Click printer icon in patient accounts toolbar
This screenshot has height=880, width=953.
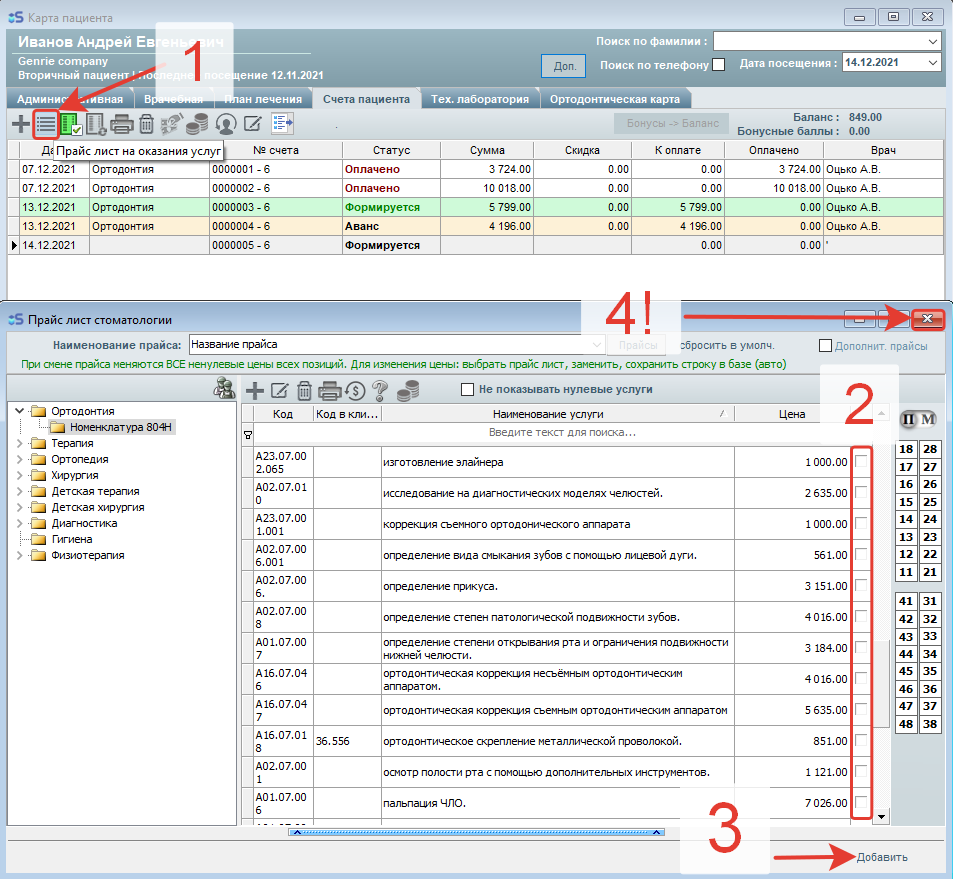(x=122, y=124)
